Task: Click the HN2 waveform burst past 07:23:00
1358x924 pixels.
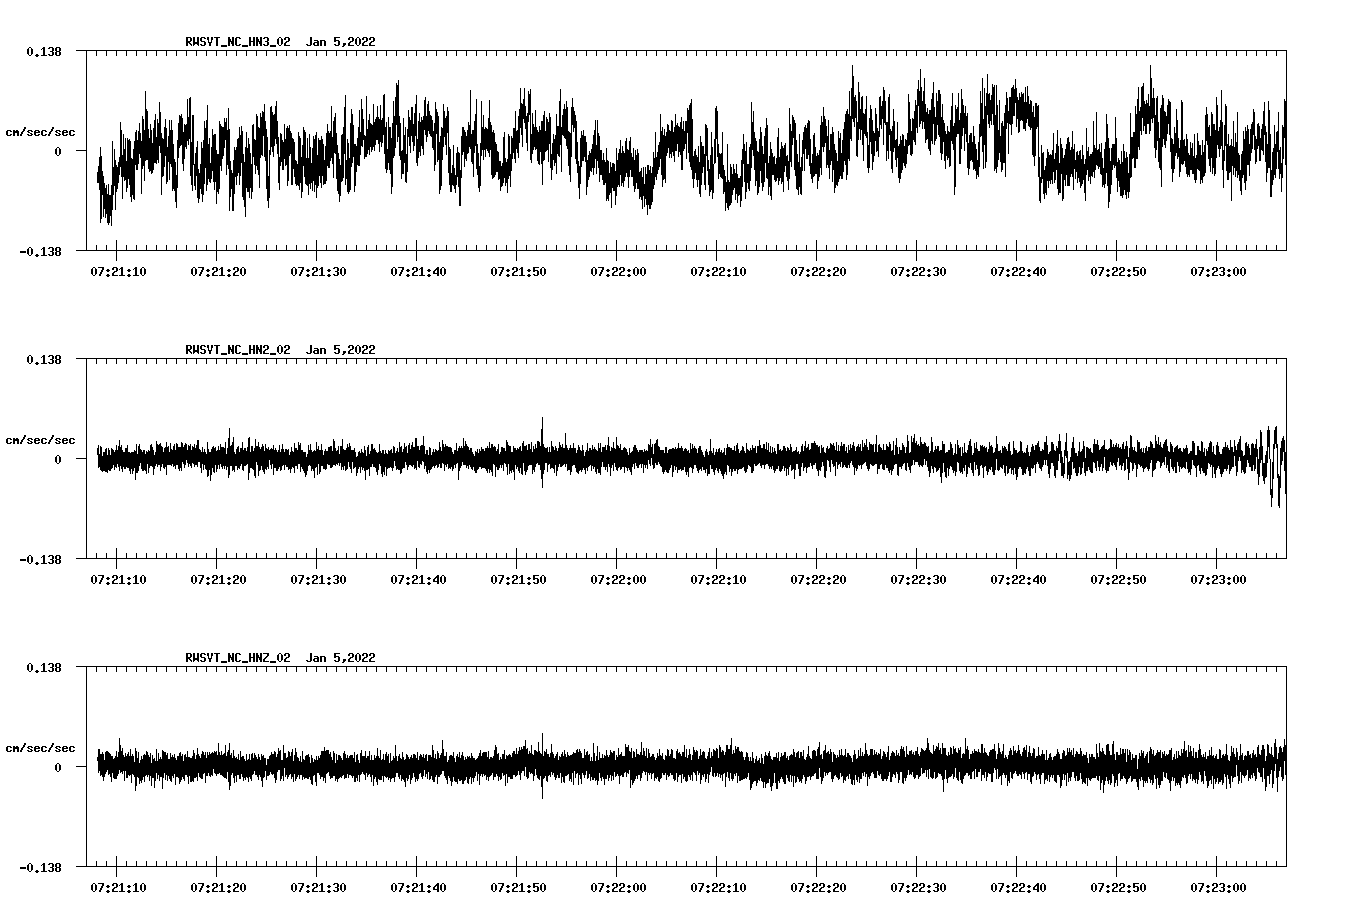Action: click(1271, 466)
